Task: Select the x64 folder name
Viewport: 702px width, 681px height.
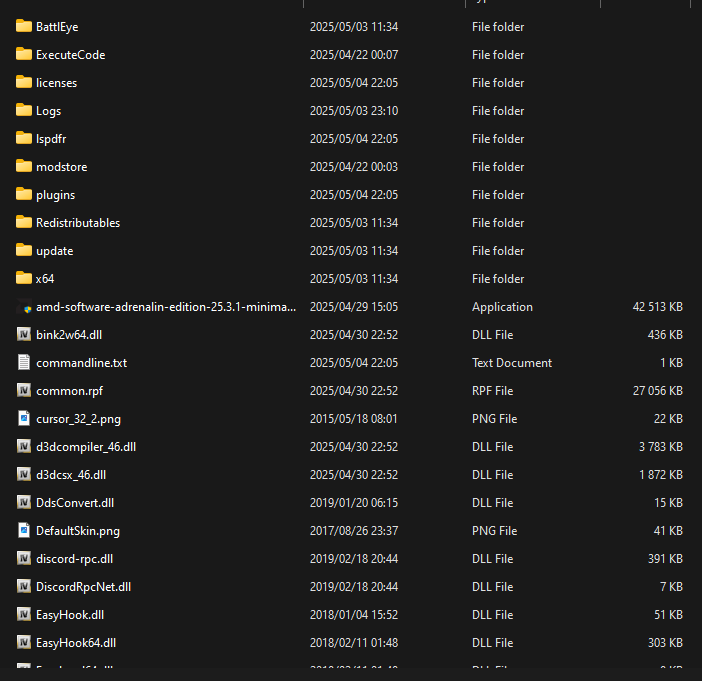Action: coord(45,278)
